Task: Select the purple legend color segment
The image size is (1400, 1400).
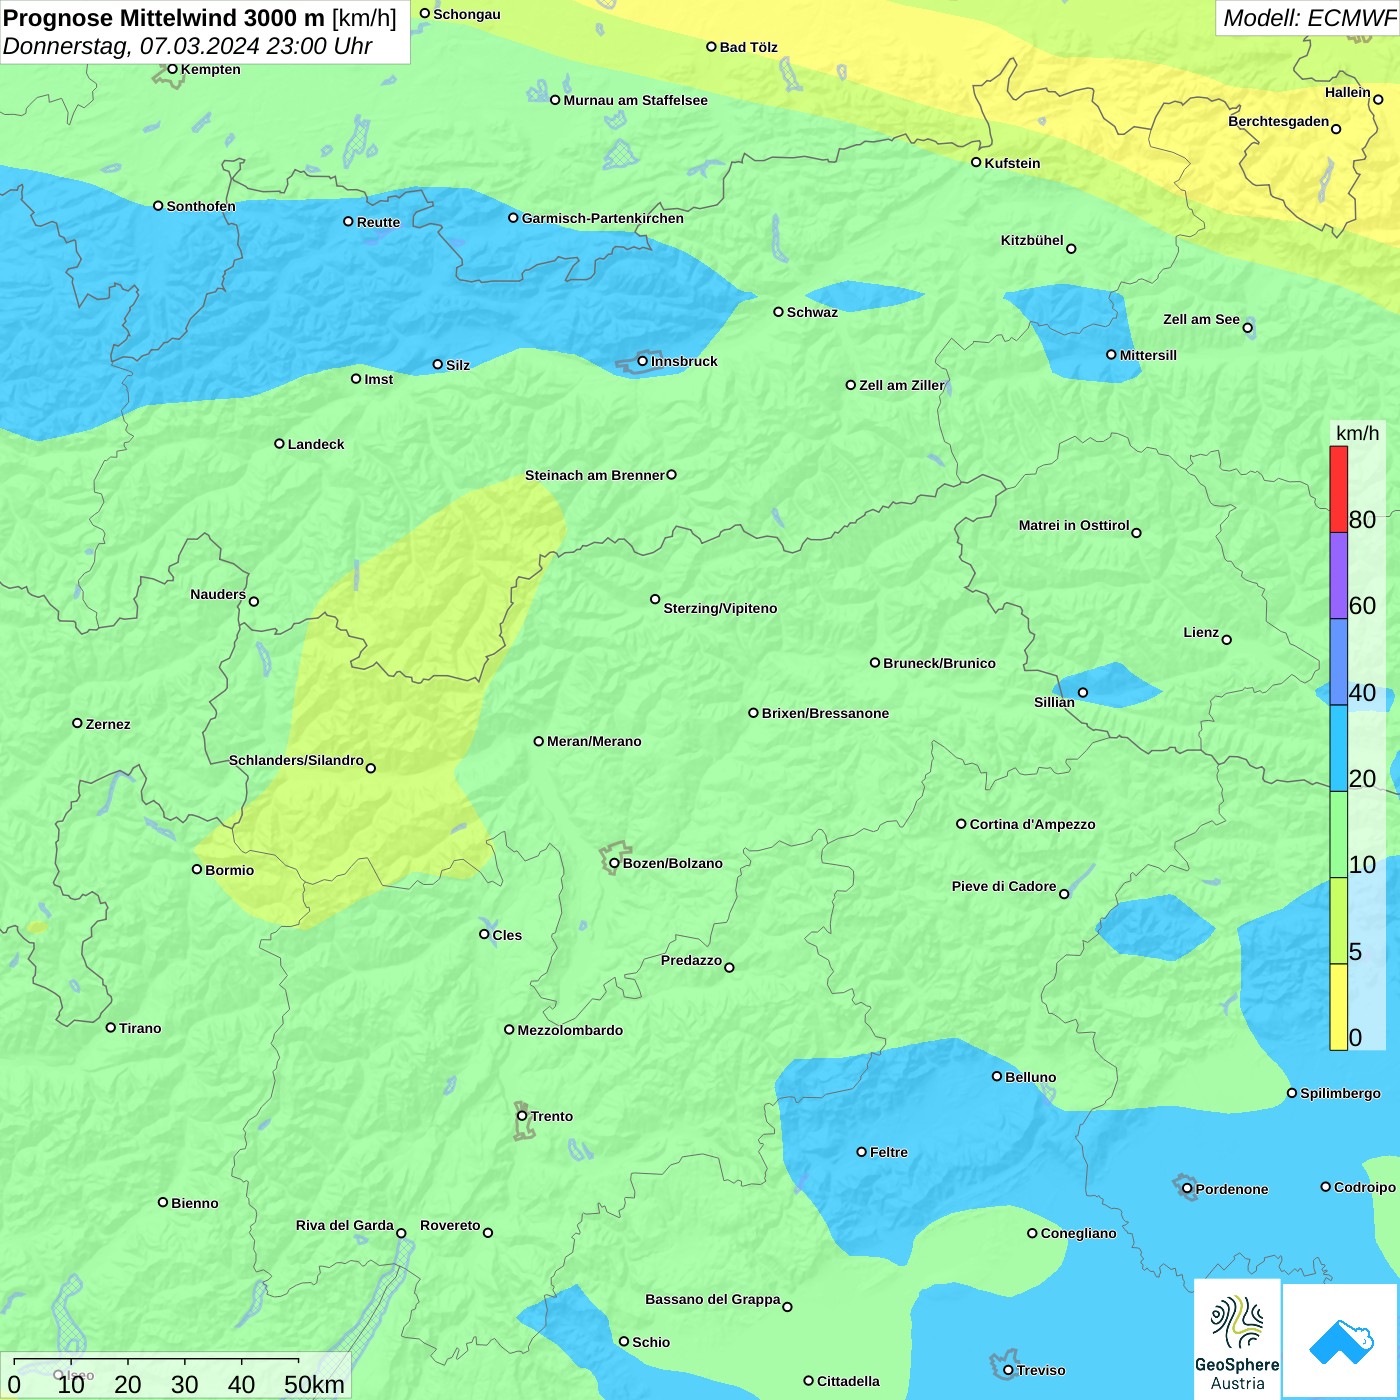Action: [x=1338, y=576]
